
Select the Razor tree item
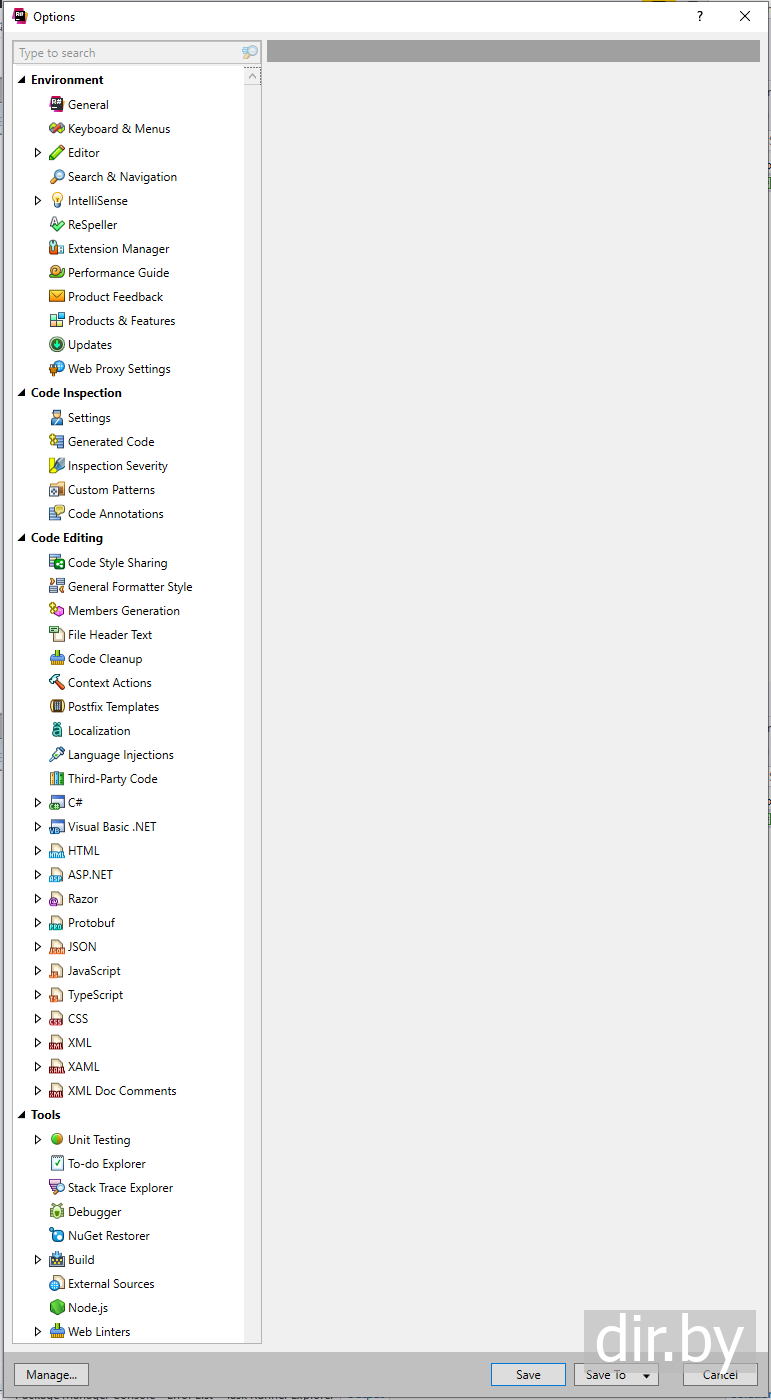click(83, 899)
